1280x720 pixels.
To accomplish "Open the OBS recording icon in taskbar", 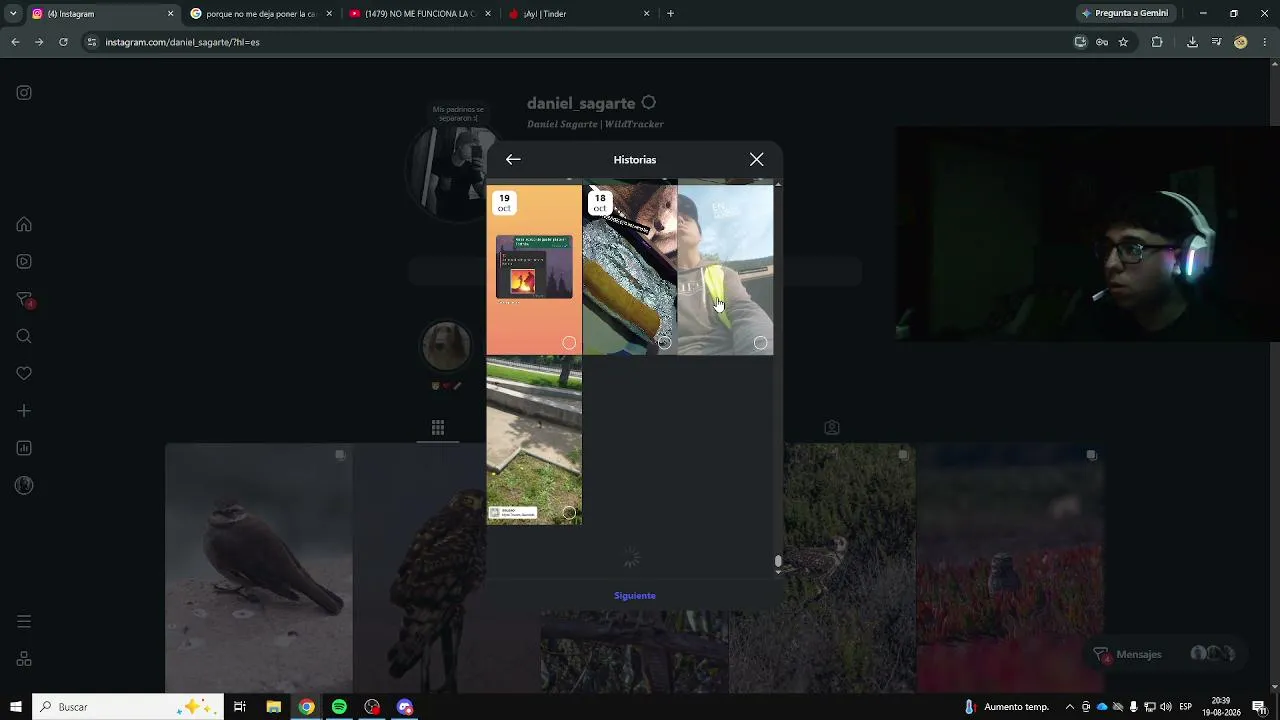I will pos(372,707).
